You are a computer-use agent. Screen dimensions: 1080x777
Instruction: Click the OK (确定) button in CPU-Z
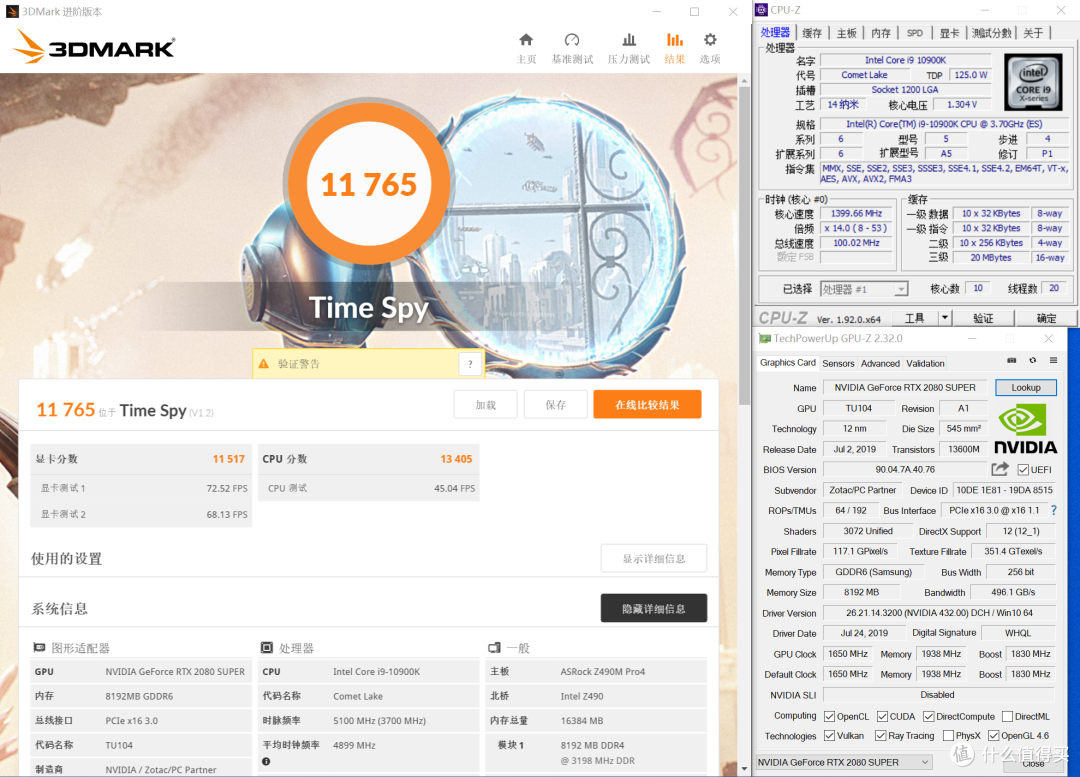tap(1046, 318)
